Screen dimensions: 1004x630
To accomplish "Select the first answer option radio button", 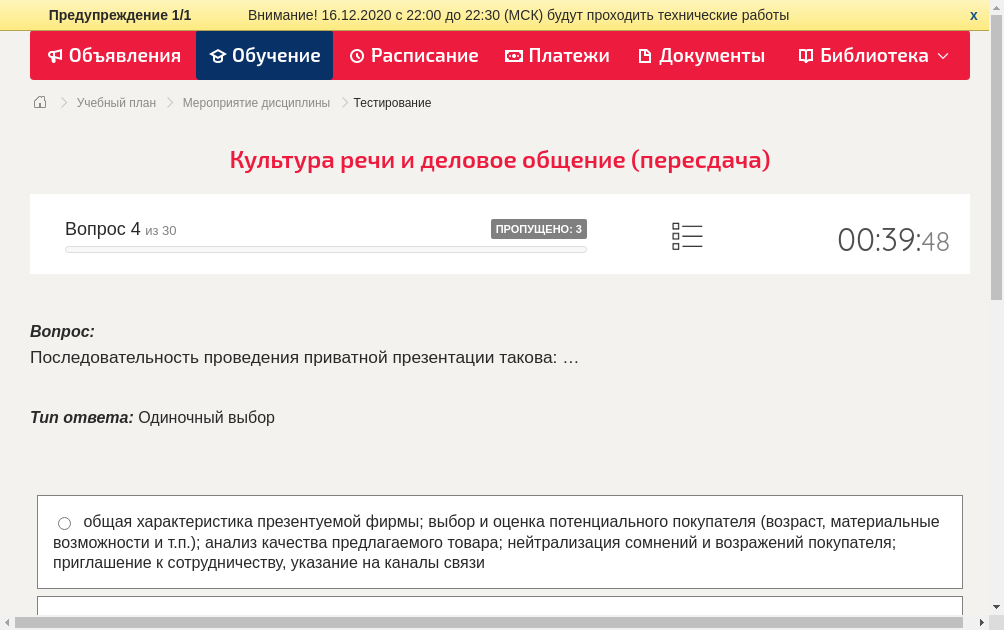I will pyautogui.click(x=64, y=522).
